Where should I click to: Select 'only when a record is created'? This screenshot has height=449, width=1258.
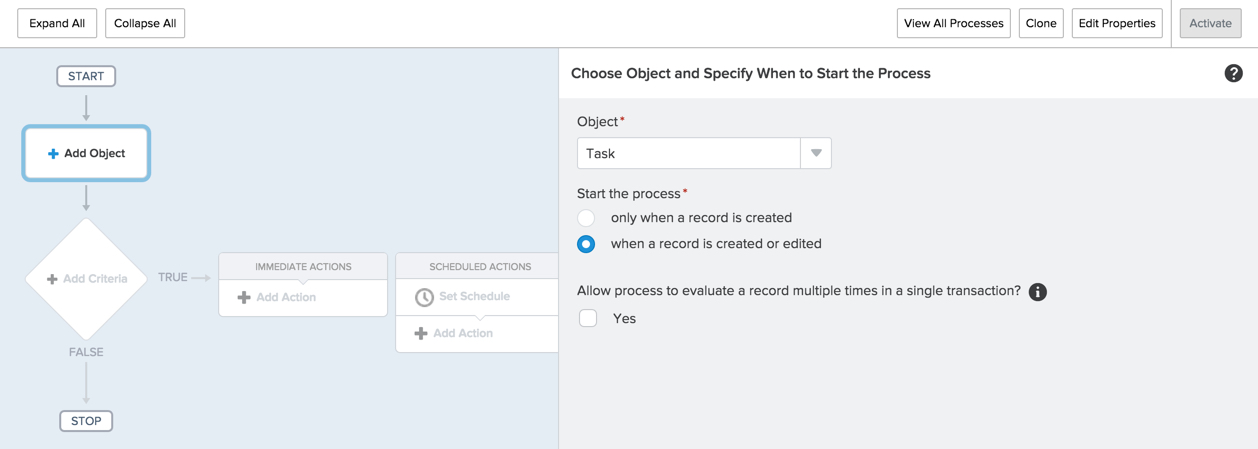586,218
